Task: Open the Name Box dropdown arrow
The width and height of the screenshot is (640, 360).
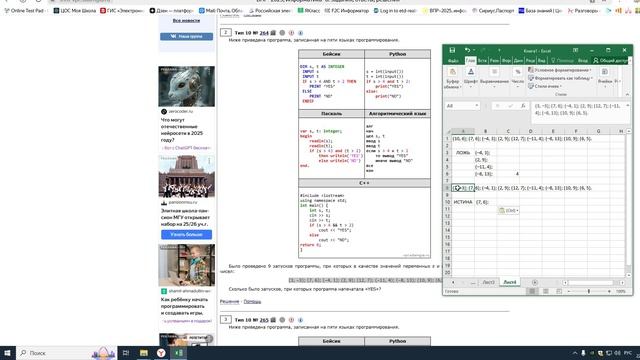Action: point(476,106)
